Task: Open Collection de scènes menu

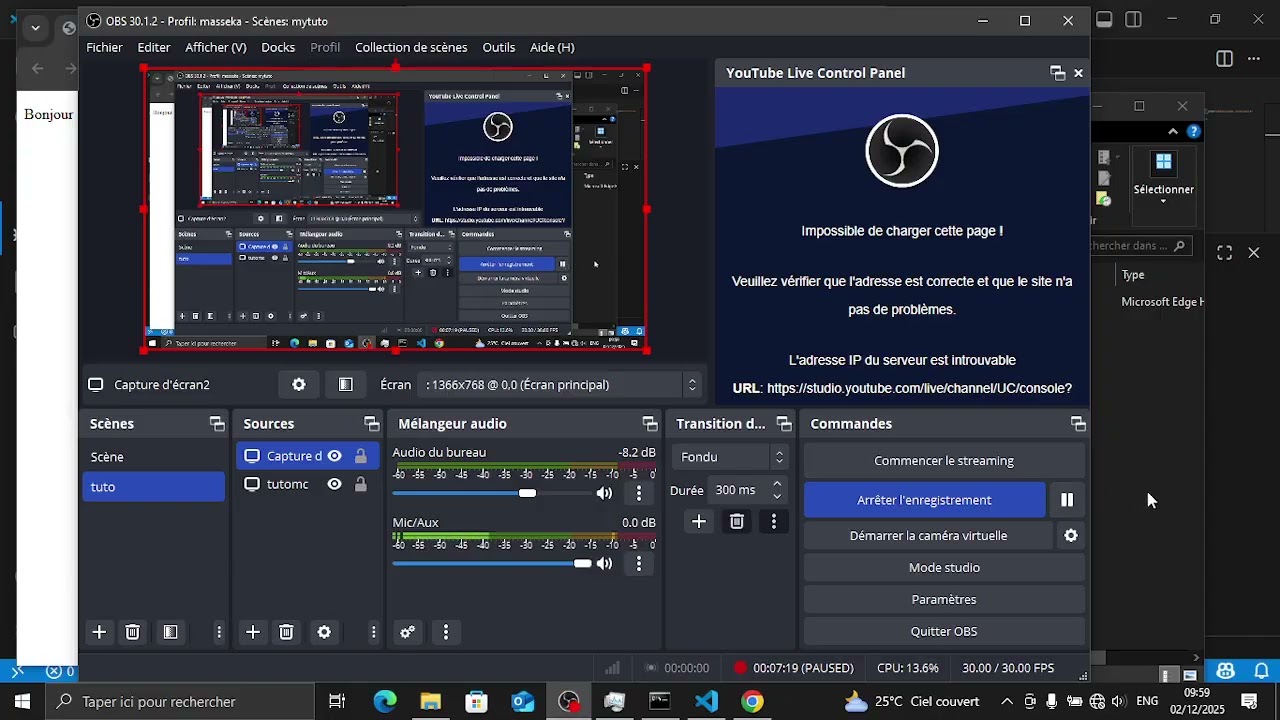Action: tap(411, 47)
